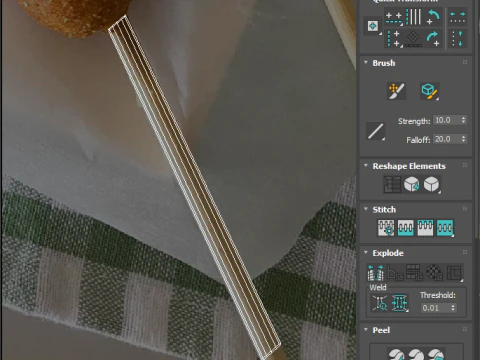Click the Falloff spinner arrows
The height and width of the screenshot is (360, 480).
(x=463, y=139)
